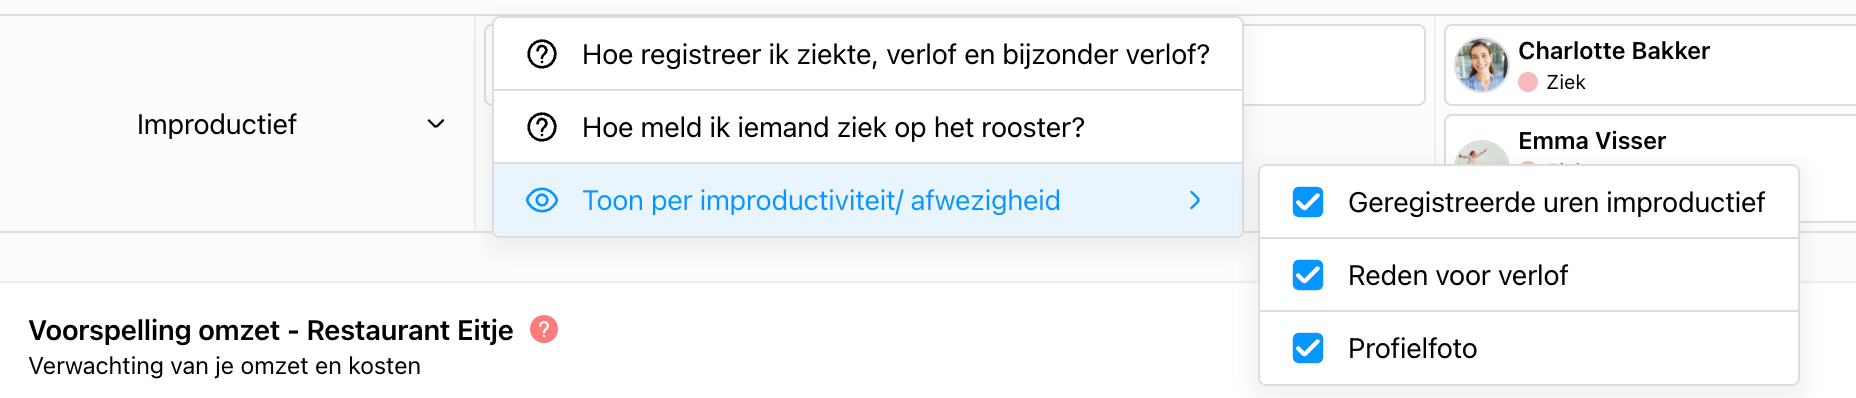
Task: Click Emma Visser's profile avatar
Action: point(1481,152)
